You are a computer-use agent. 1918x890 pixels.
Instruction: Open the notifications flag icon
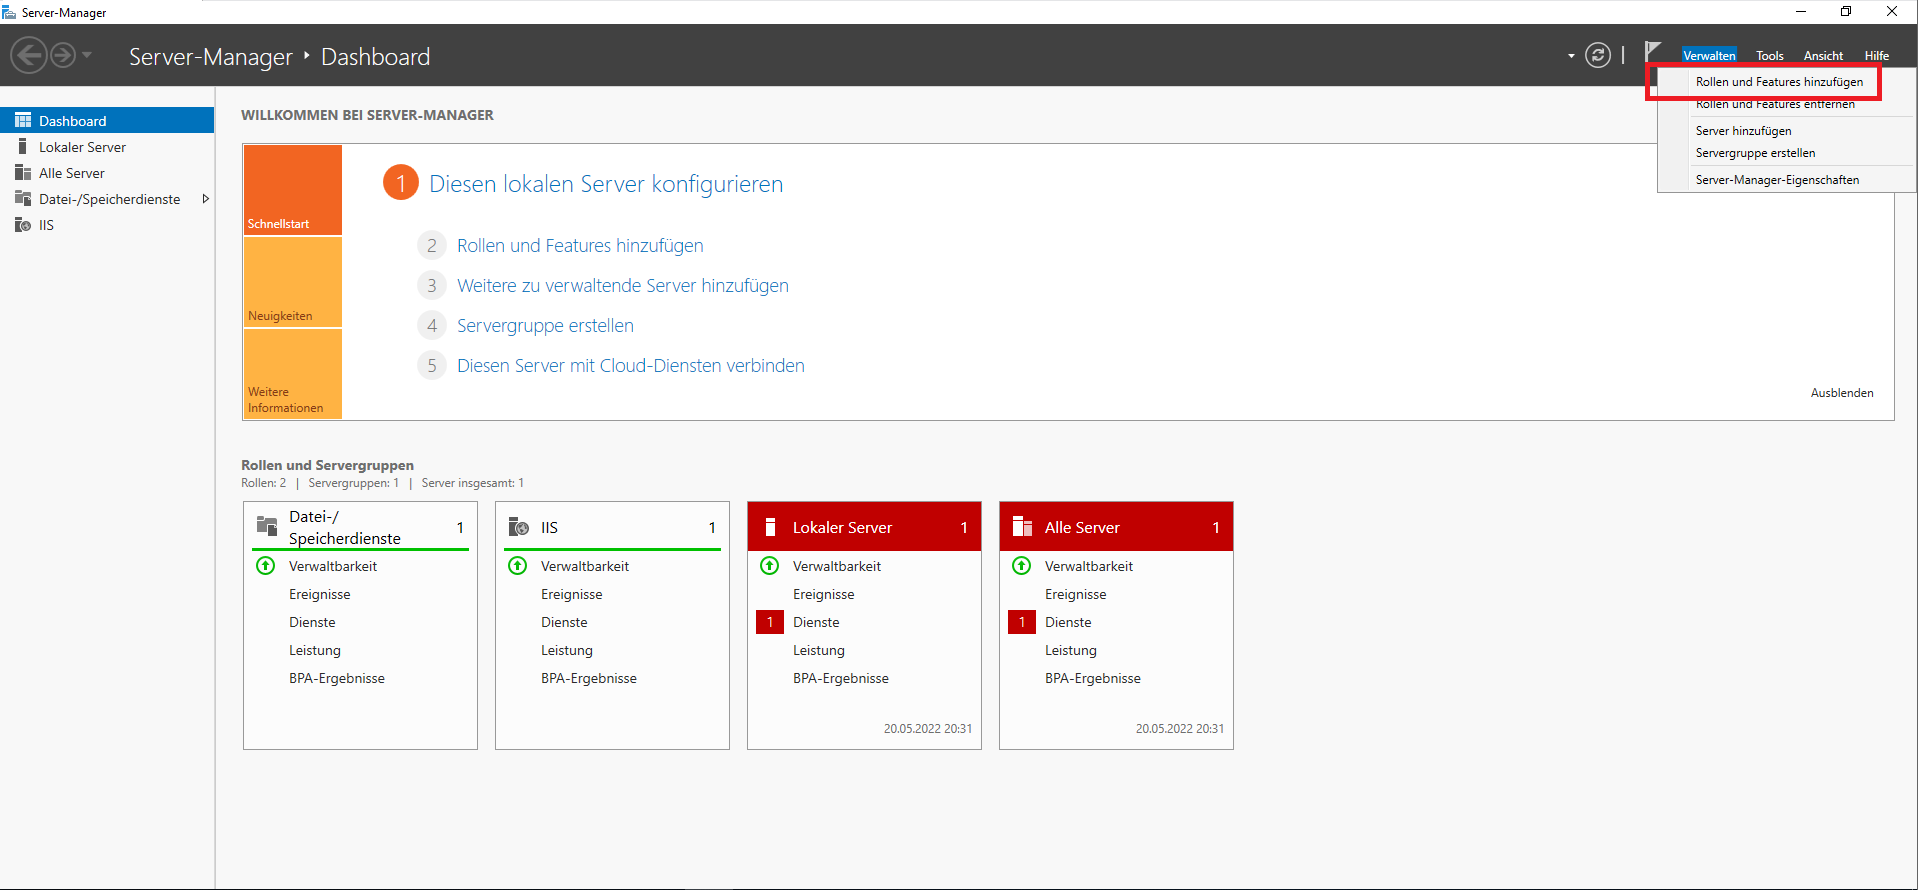(1652, 51)
